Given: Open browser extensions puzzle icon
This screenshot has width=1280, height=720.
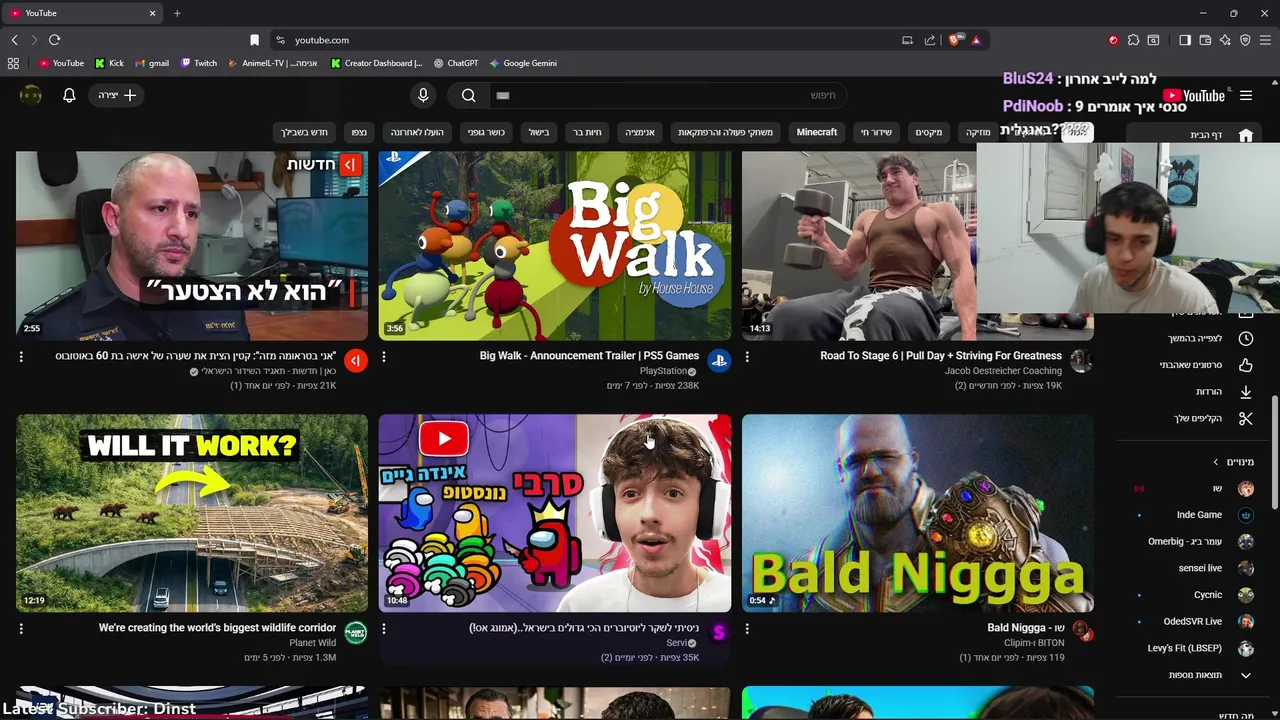Looking at the screenshot, I should pyautogui.click(x=1133, y=40).
